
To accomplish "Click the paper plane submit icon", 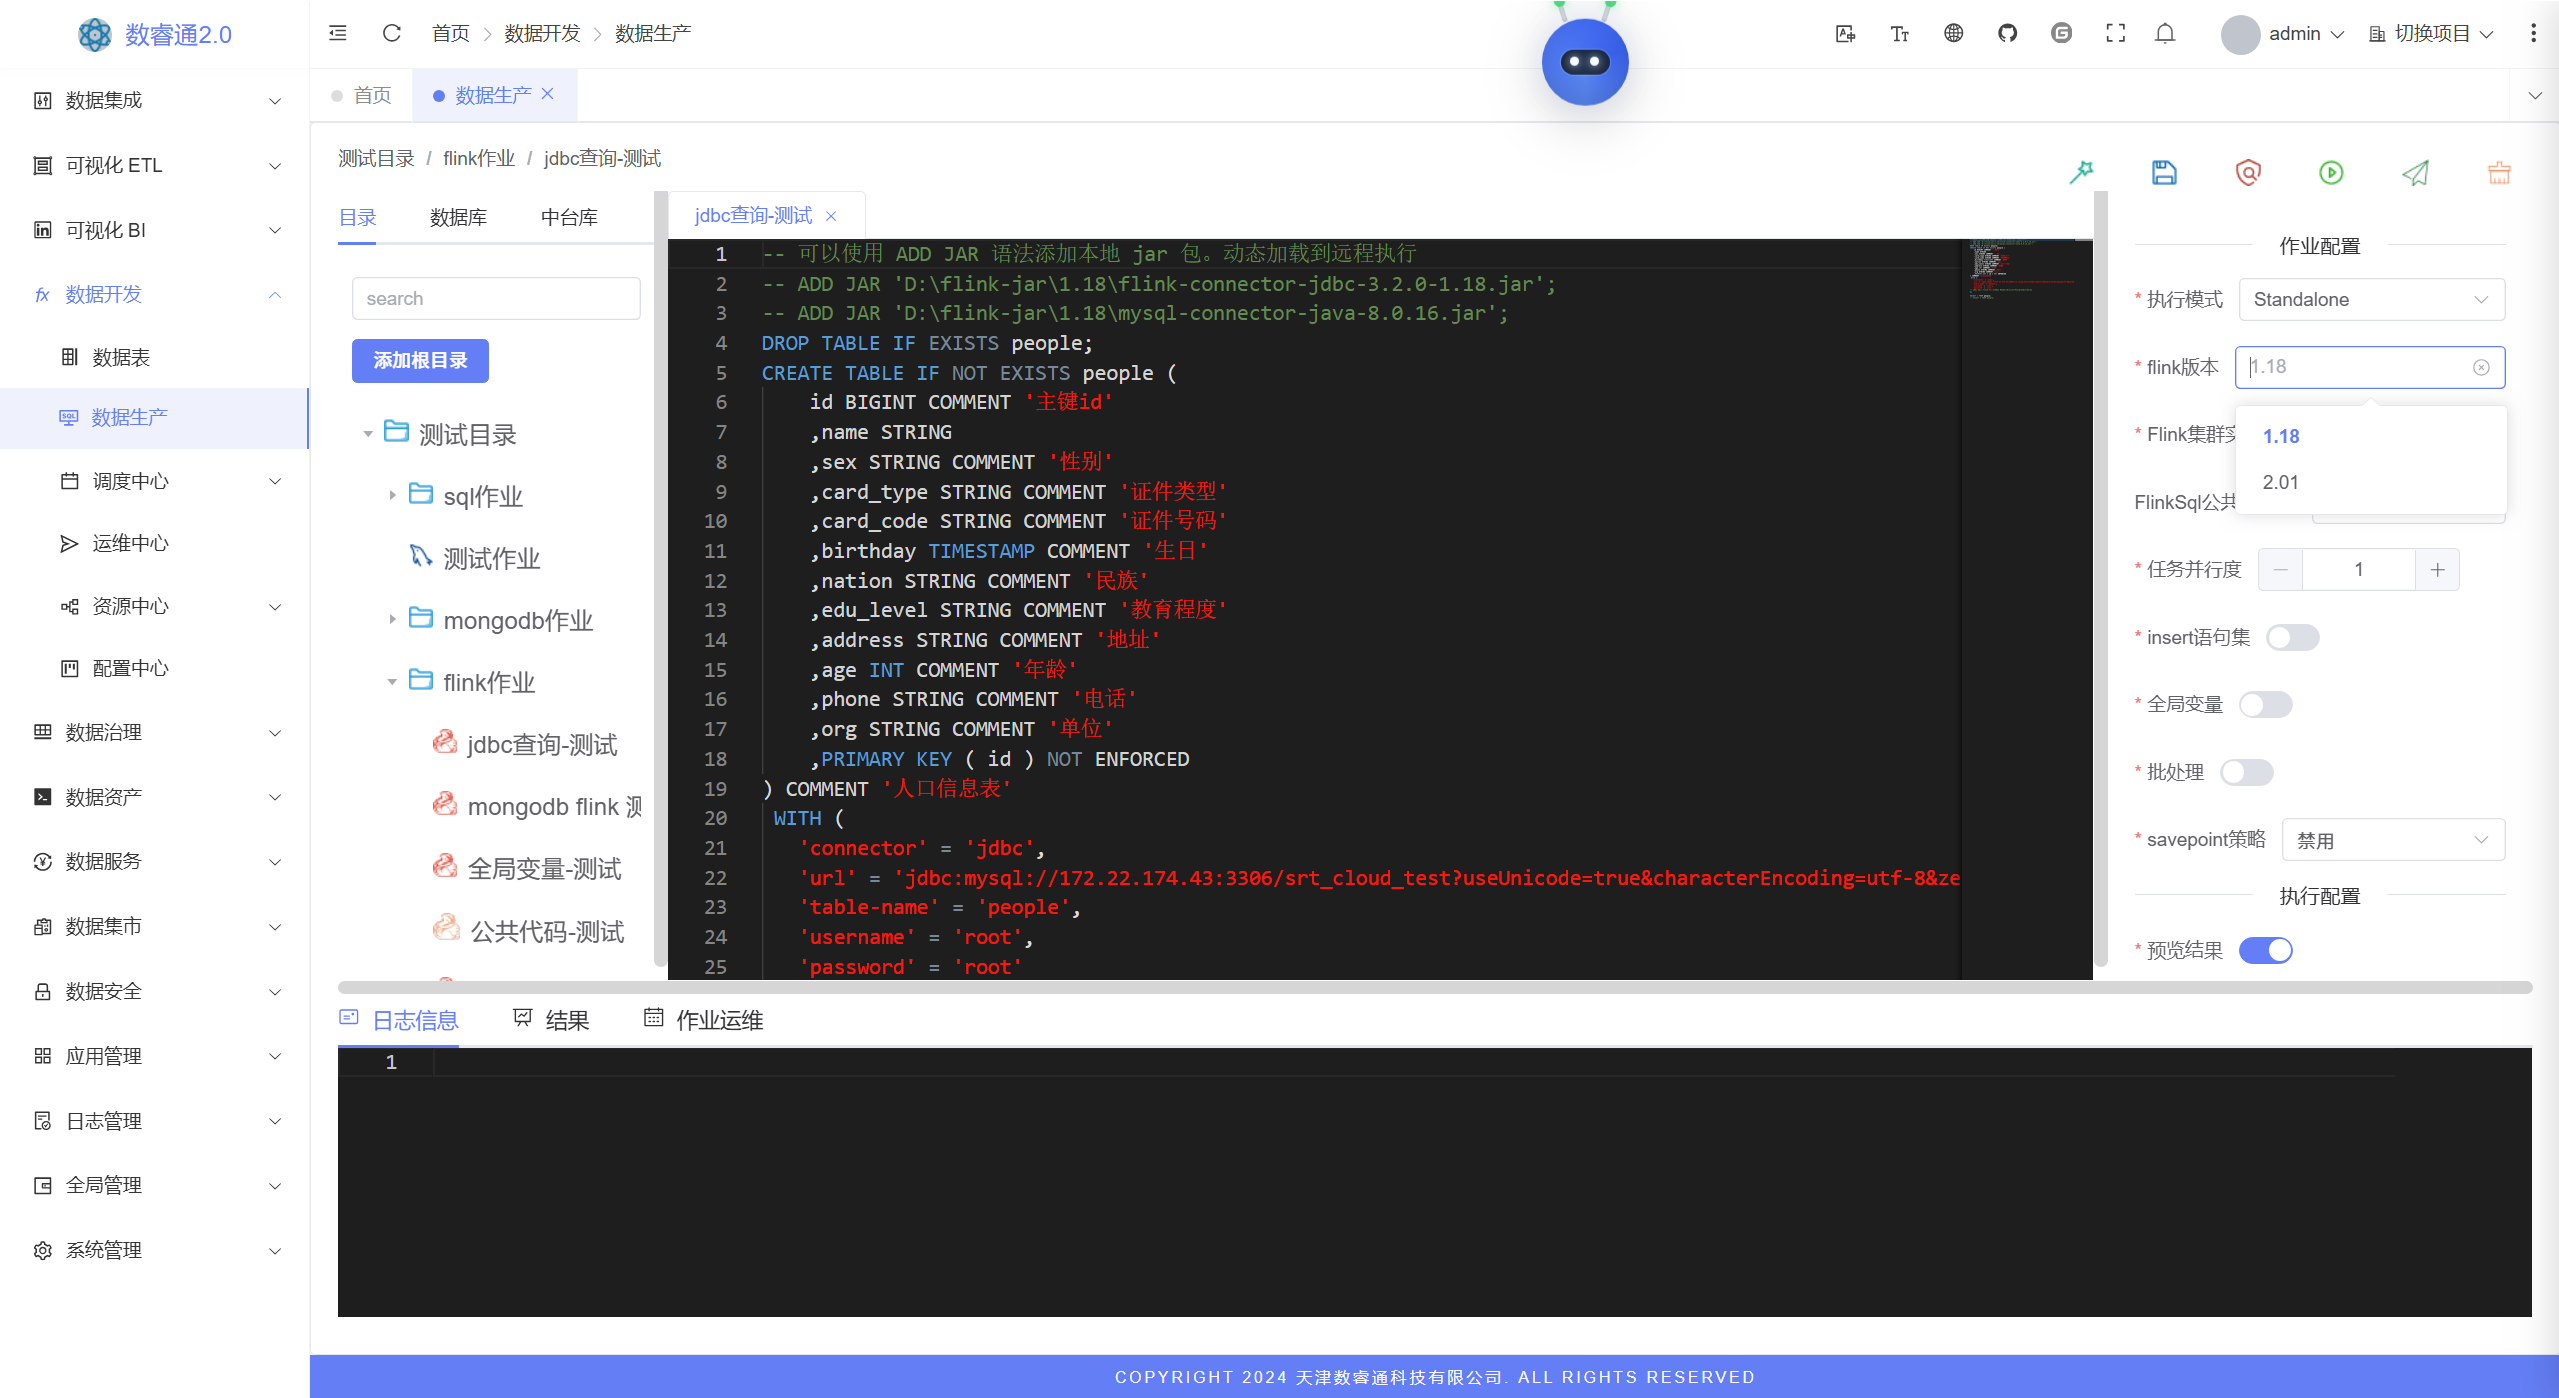I will [2415, 173].
